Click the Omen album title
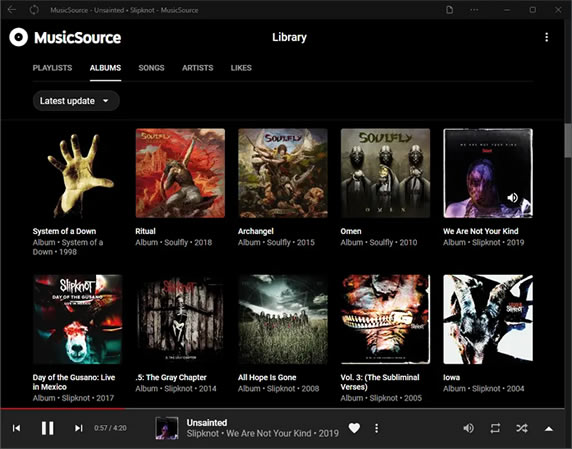 (351, 231)
